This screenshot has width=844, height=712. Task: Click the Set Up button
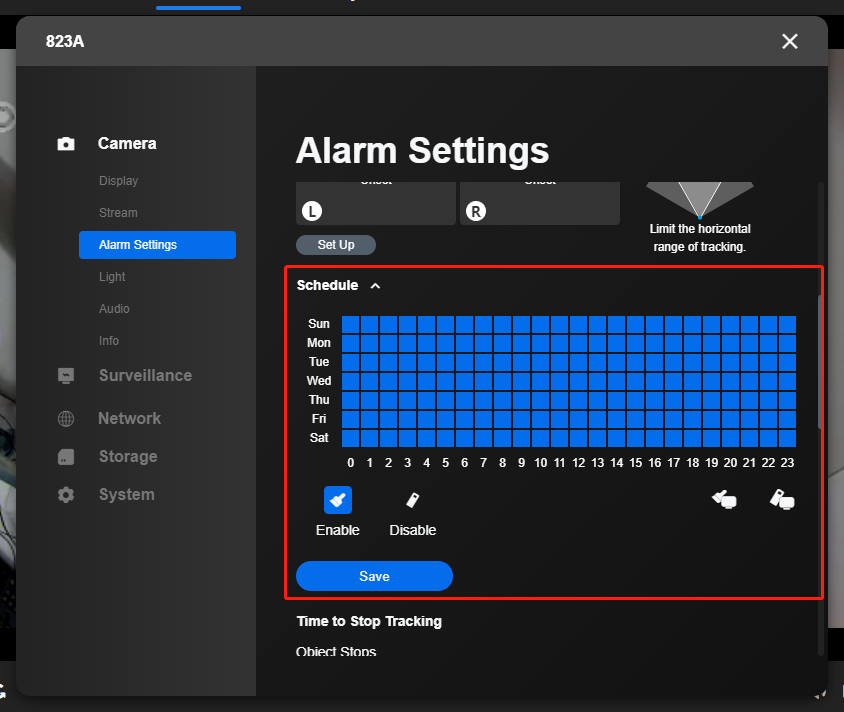336,245
